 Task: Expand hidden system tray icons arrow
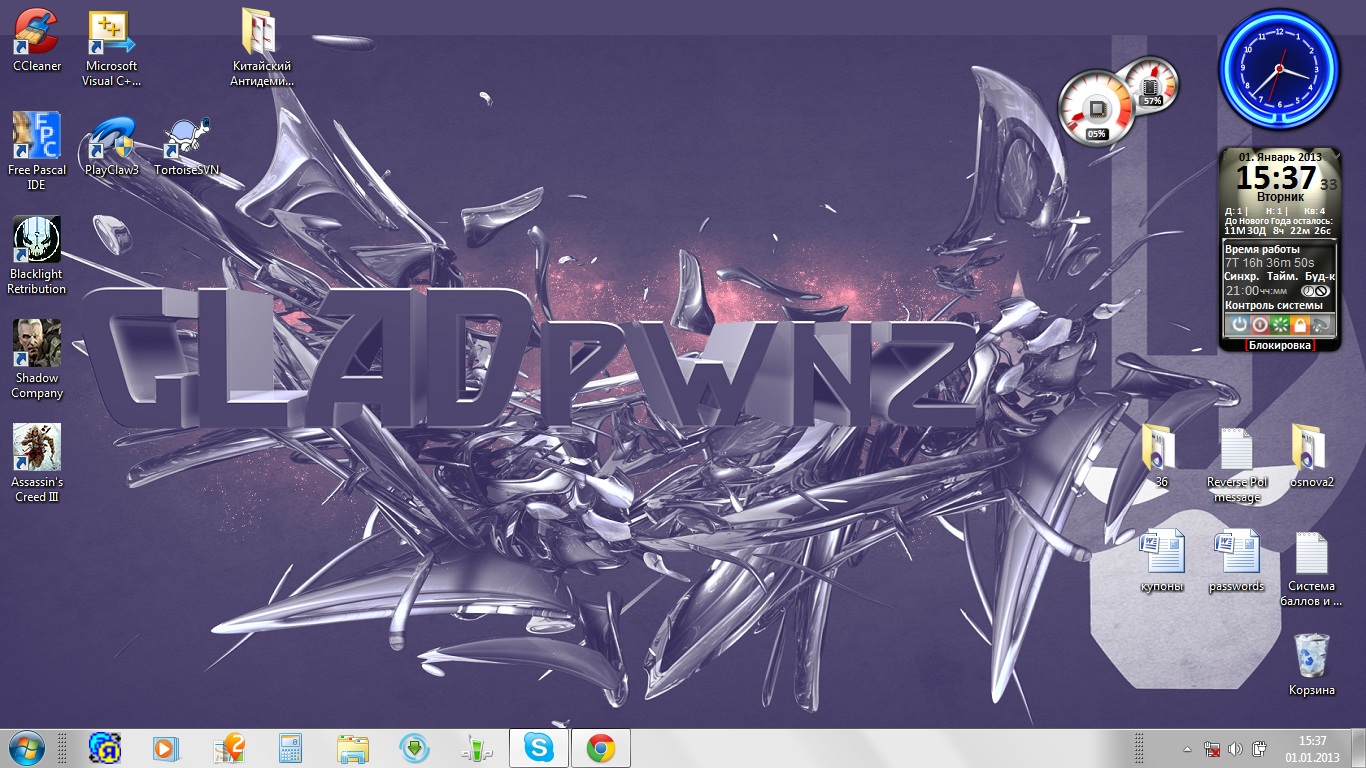1187,748
